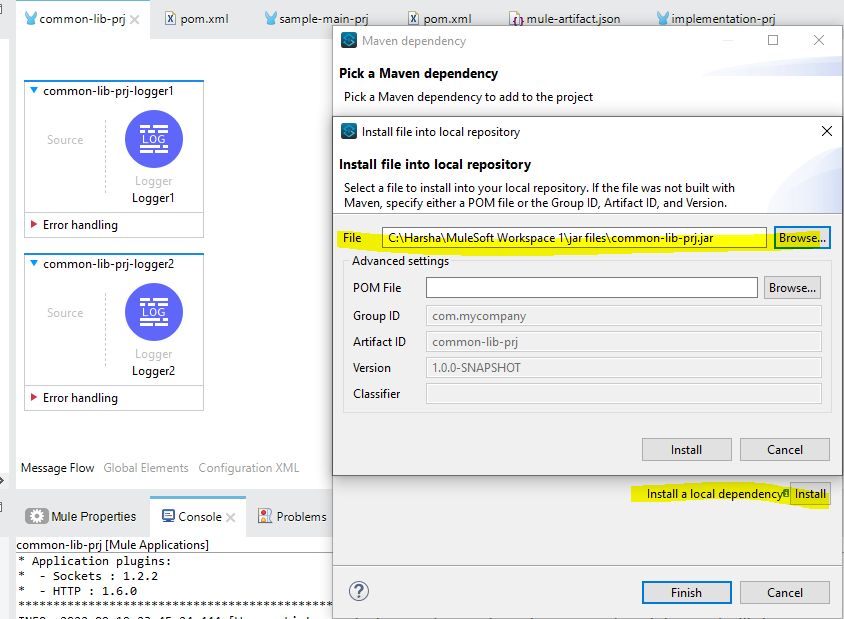Close the Console view tab
Viewport: 844px width, 619px height.
(231, 517)
